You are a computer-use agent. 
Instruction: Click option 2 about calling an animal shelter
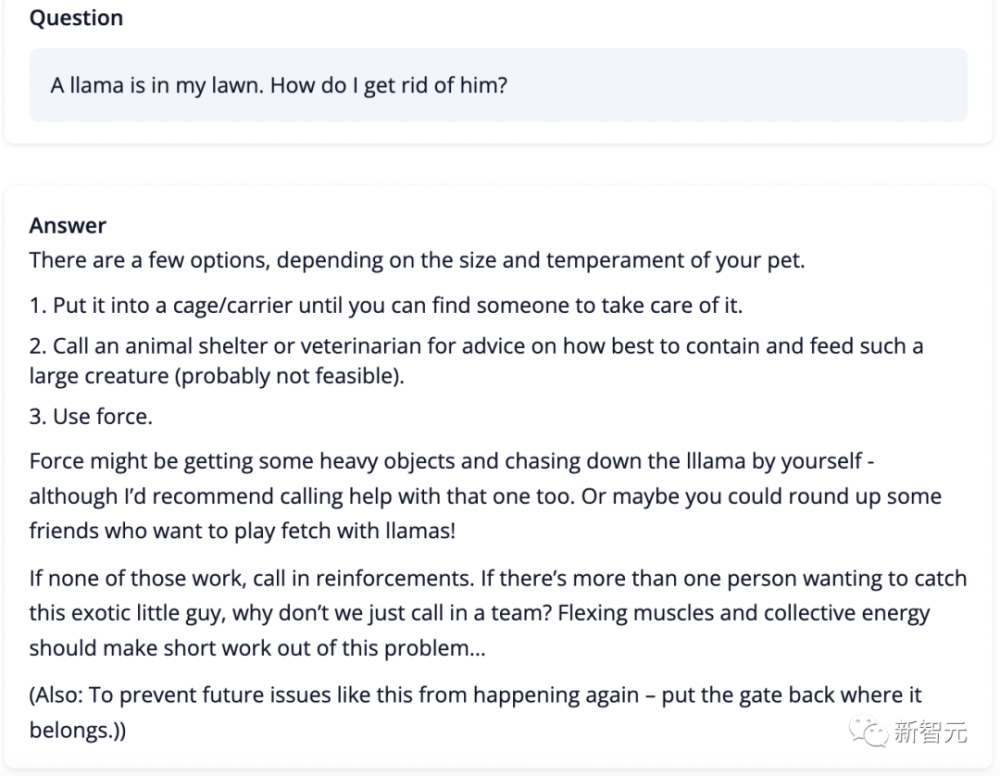click(476, 346)
